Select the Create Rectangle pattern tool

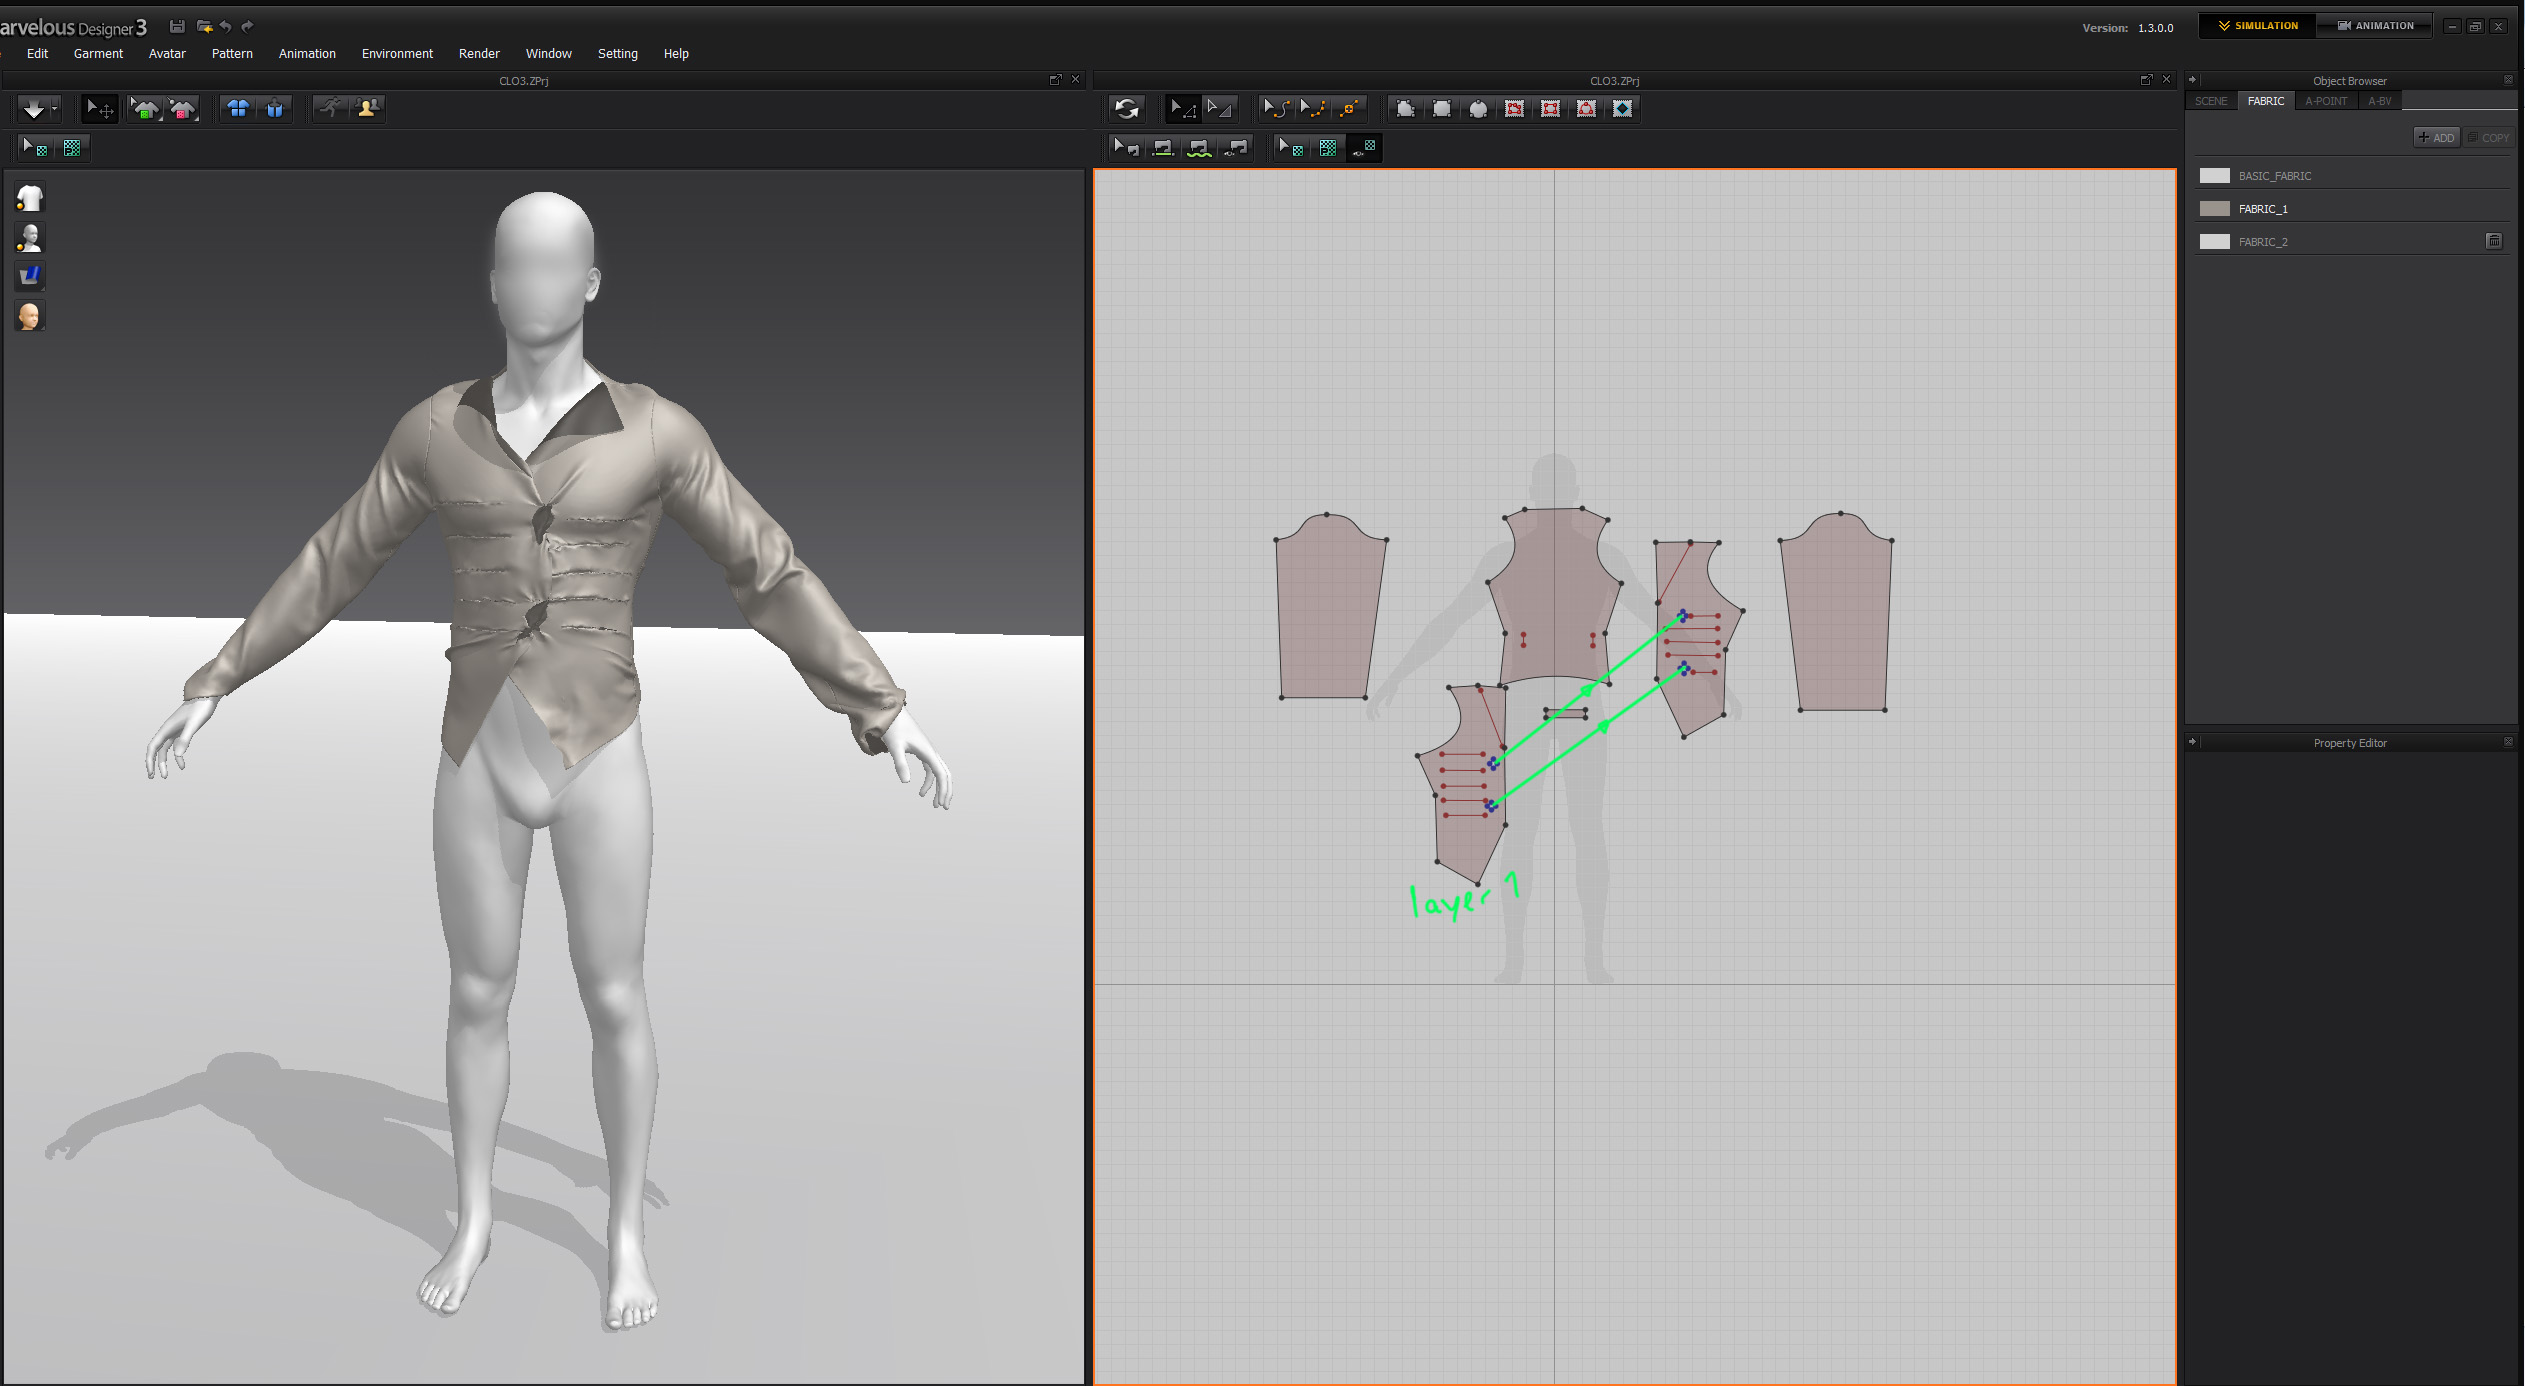point(1442,109)
